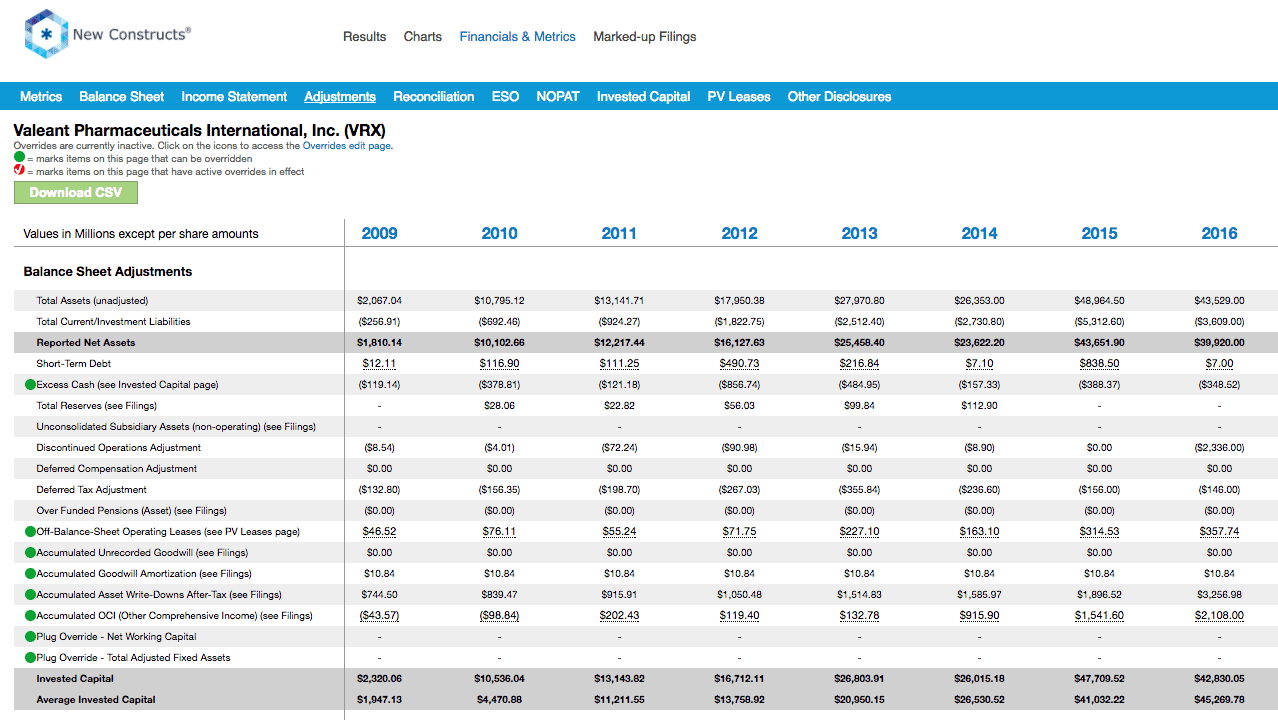Click green dot beside Accumulated OCI row

click(x=31, y=615)
